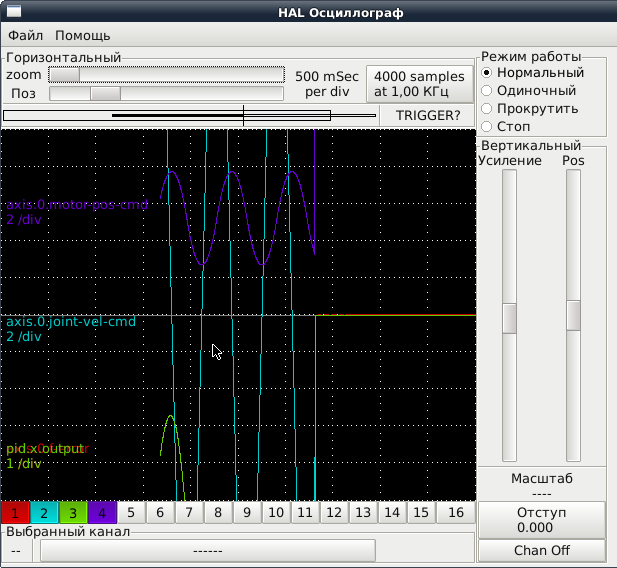Click the pid.x.output trace label
The image size is (617, 568).
(x=45, y=449)
